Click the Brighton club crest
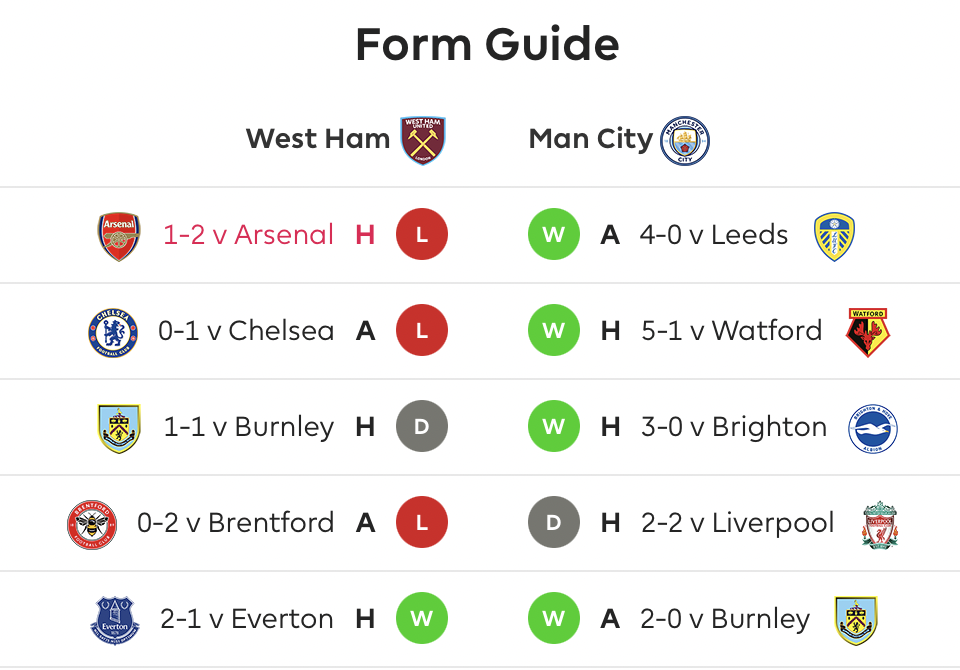960x670 pixels. [x=873, y=428]
